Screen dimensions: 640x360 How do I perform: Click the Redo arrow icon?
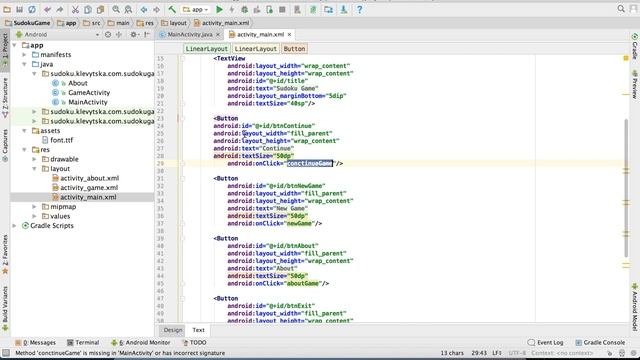60,9
